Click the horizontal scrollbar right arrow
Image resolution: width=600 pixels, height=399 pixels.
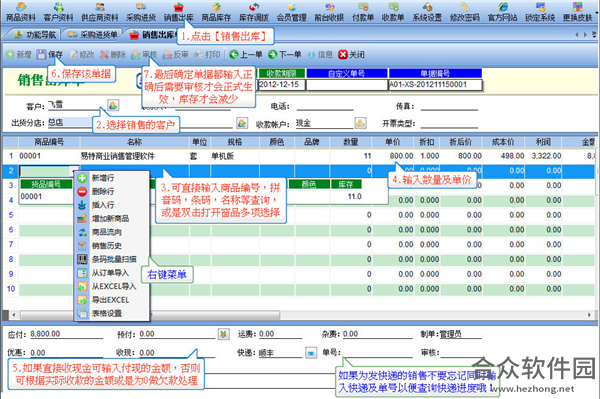[x=589, y=315]
